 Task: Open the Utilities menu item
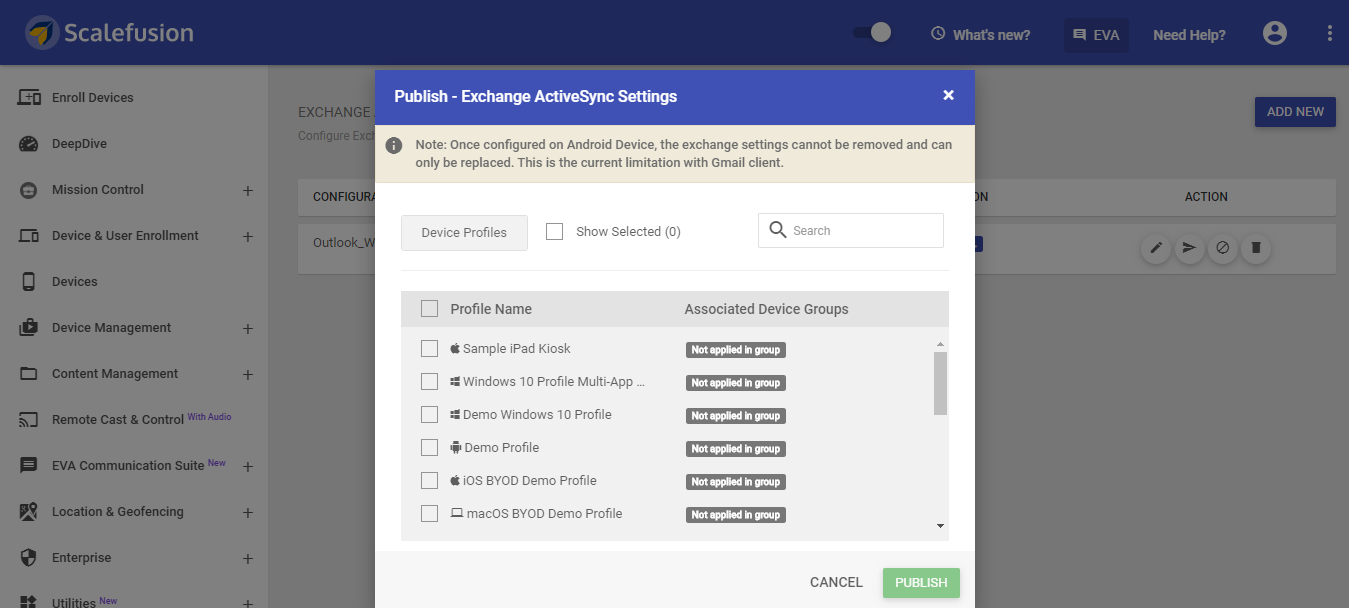pos(74,603)
